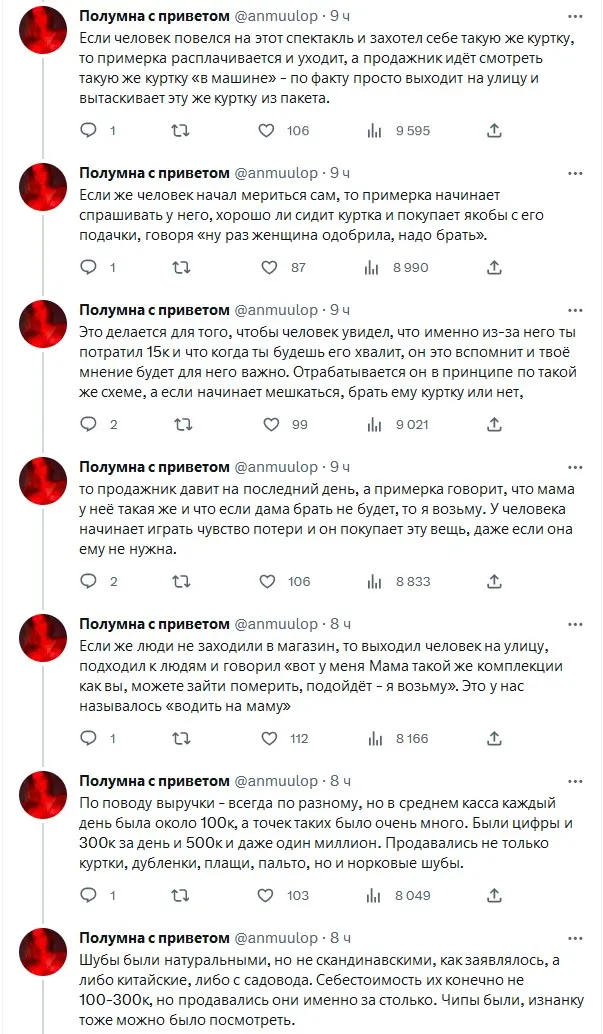Open more options on the first tweet
The height and width of the screenshot is (1034, 603).
(x=575, y=16)
